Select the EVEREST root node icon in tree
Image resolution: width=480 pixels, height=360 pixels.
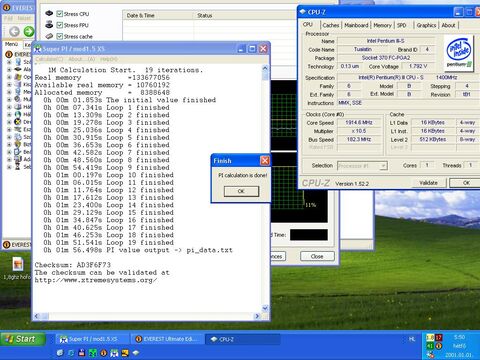tap(9, 54)
